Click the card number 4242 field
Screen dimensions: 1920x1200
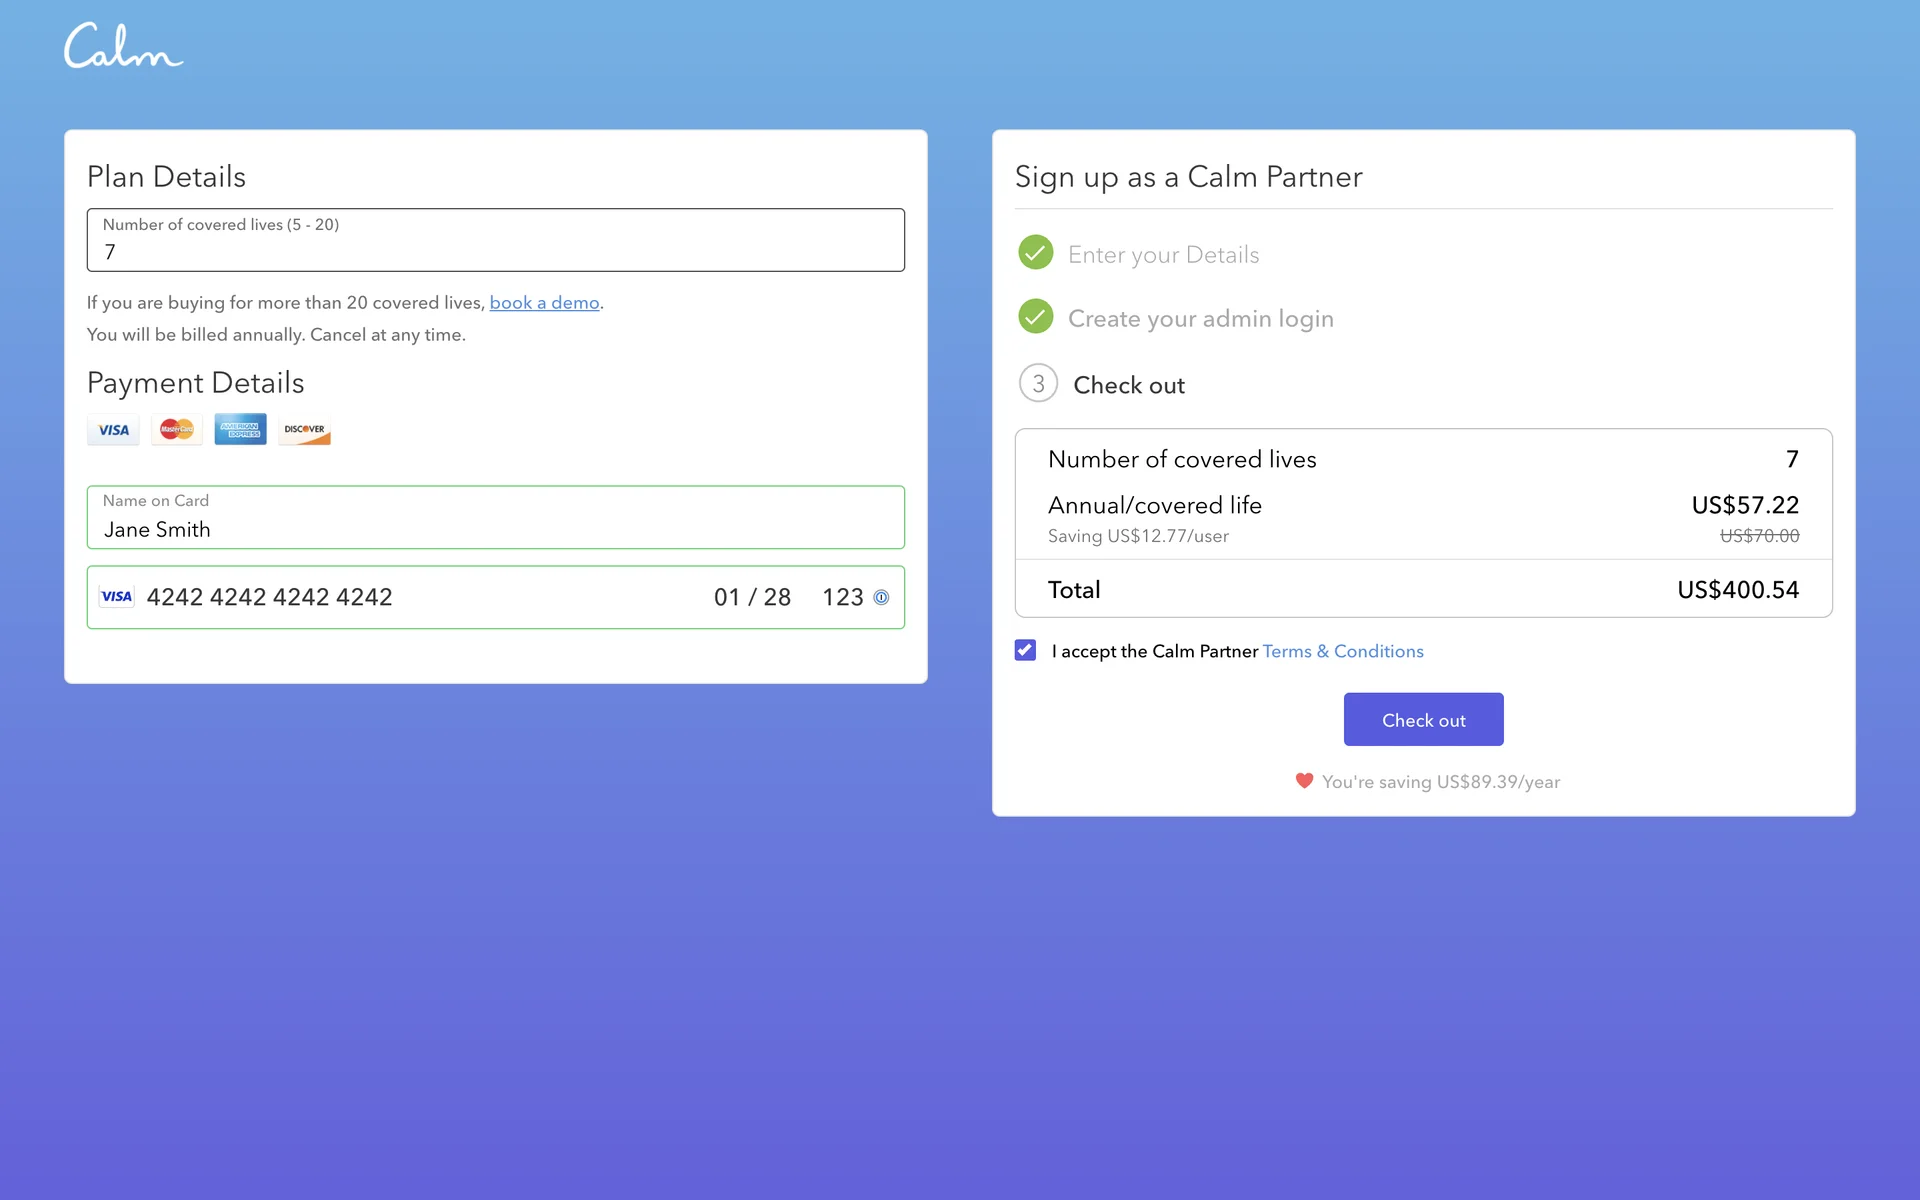pyautogui.click(x=270, y=597)
